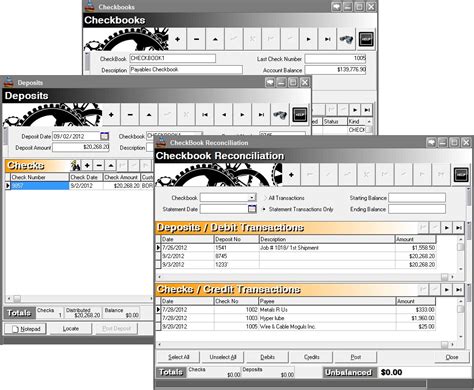The width and height of the screenshot is (474, 390).
Task: Delete record with minus in Checkbooks toolbar
Action: pos(196,39)
